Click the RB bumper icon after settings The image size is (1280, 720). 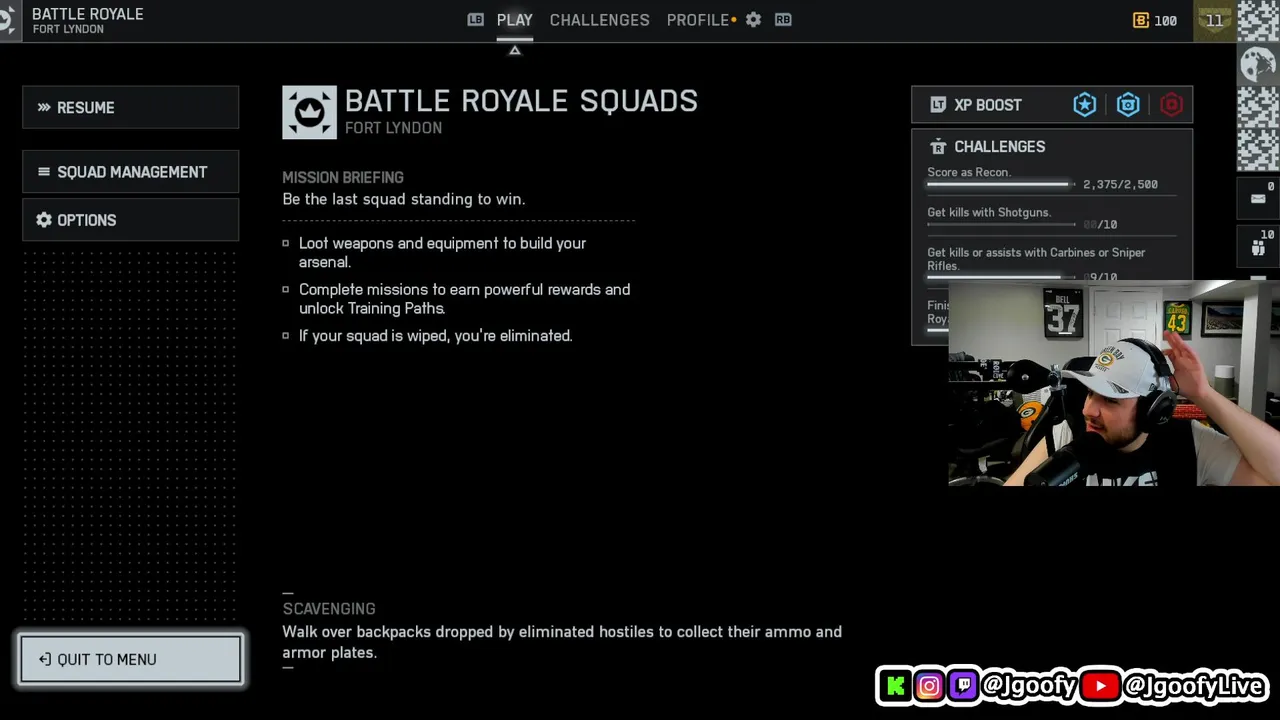(783, 20)
